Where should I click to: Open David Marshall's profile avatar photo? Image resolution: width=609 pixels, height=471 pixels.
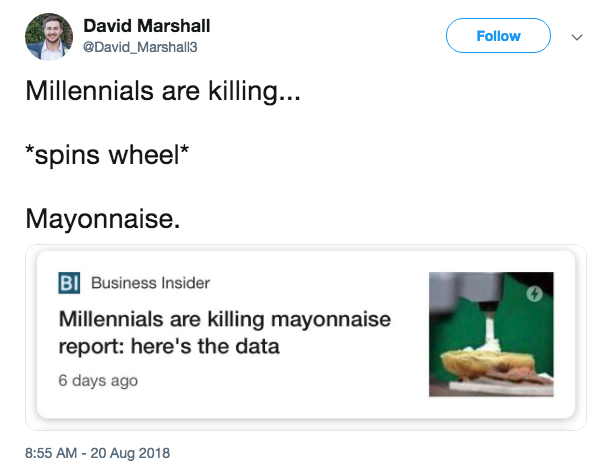(48, 37)
